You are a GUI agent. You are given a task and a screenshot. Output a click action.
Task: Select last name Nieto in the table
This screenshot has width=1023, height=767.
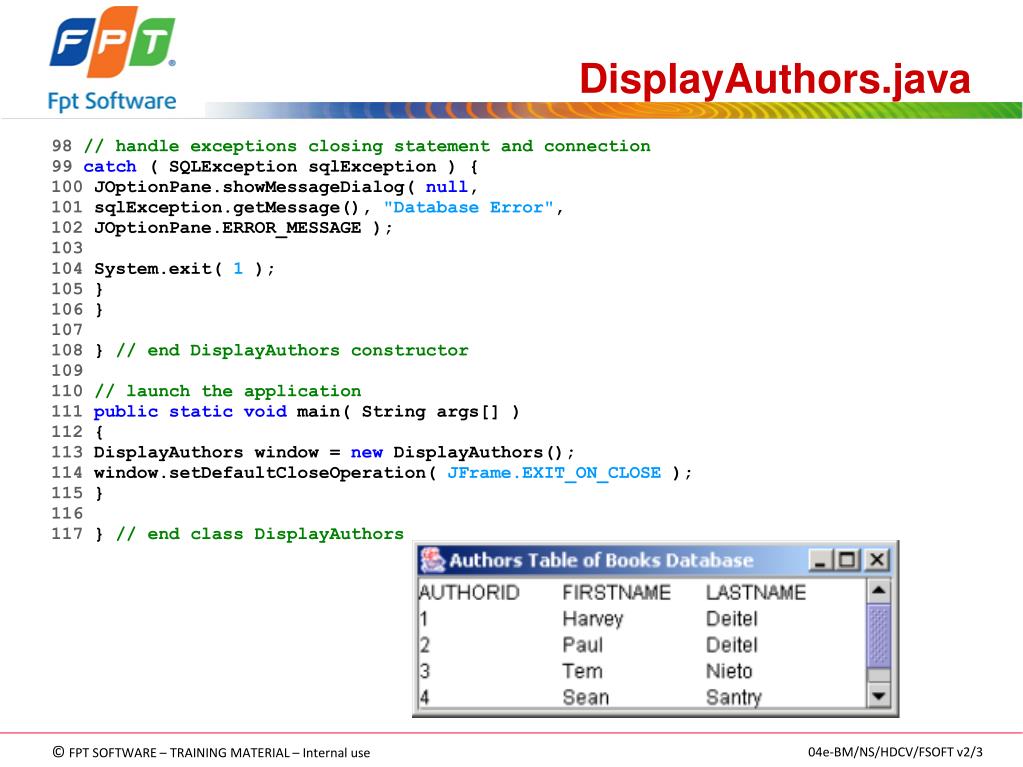pyautogui.click(x=729, y=671)
